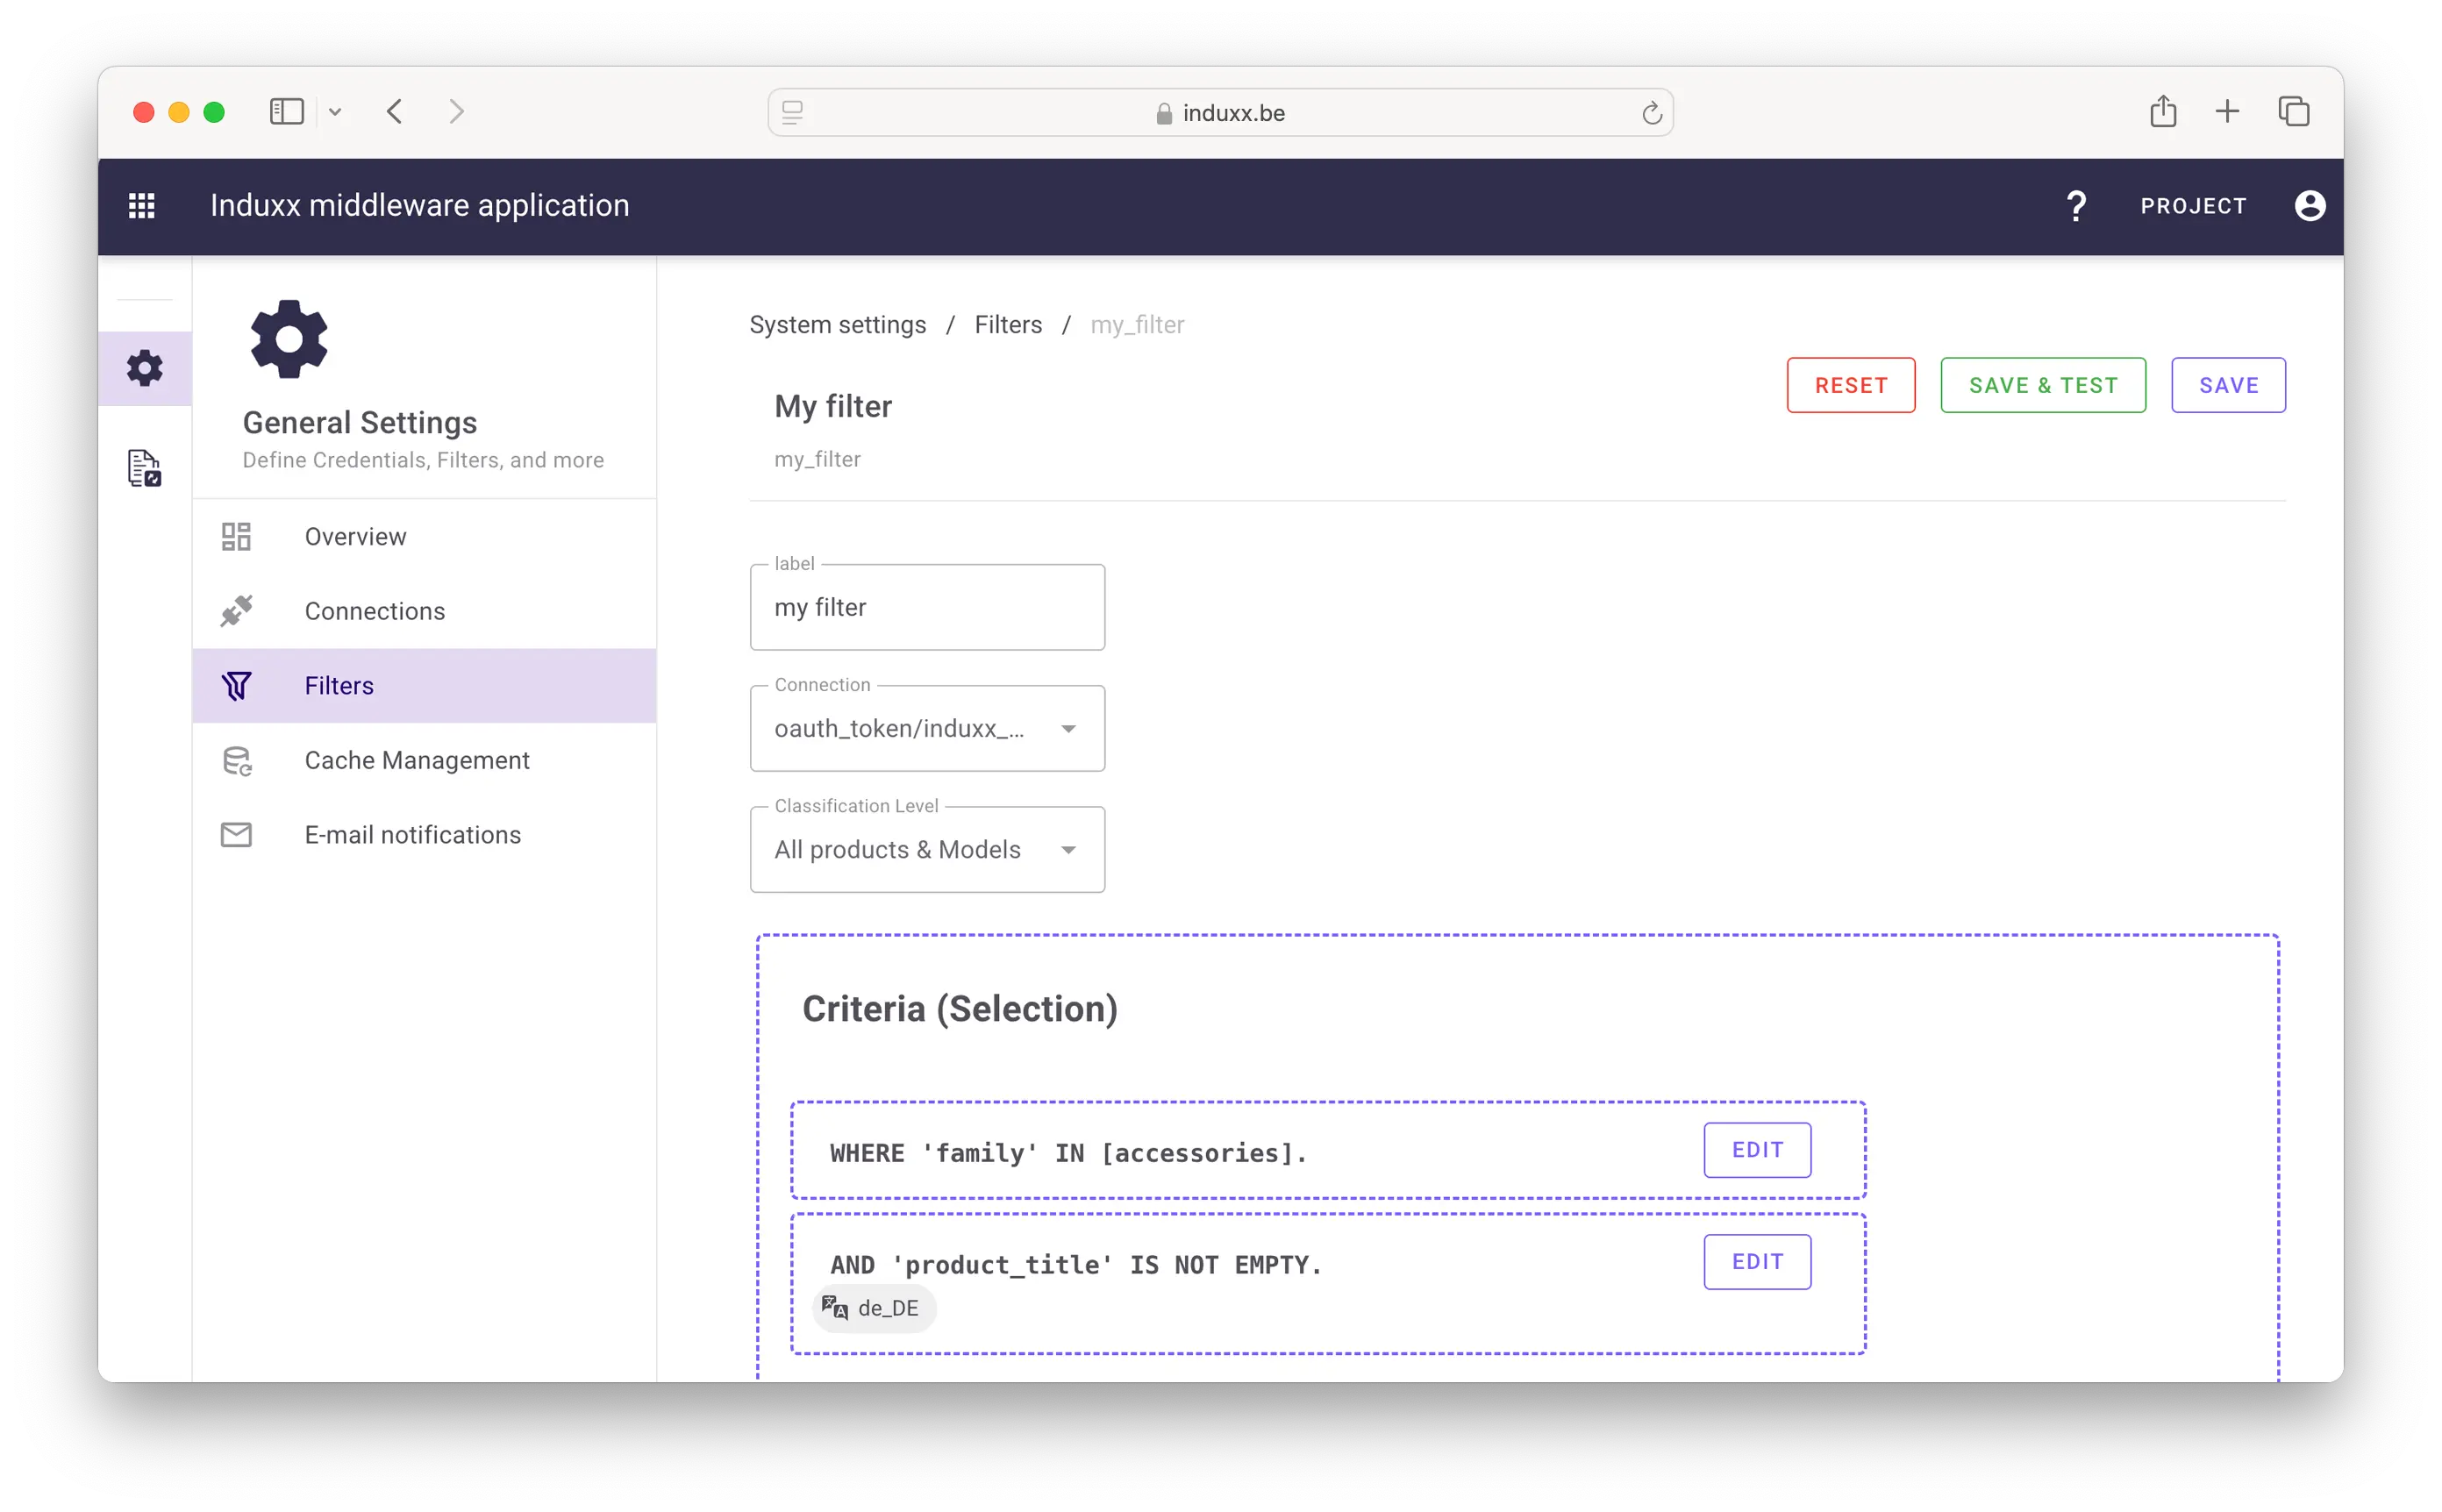Go to Cache Management menu item
The image size is (2442, 1512).
click(x=417, y=760)
